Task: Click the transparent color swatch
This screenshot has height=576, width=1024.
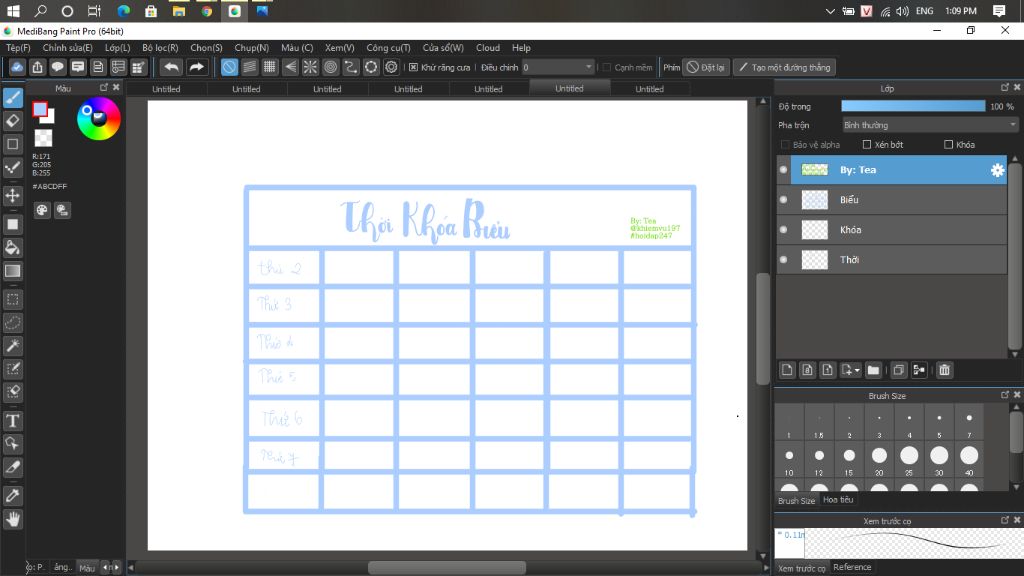Action: coord(43,138)
